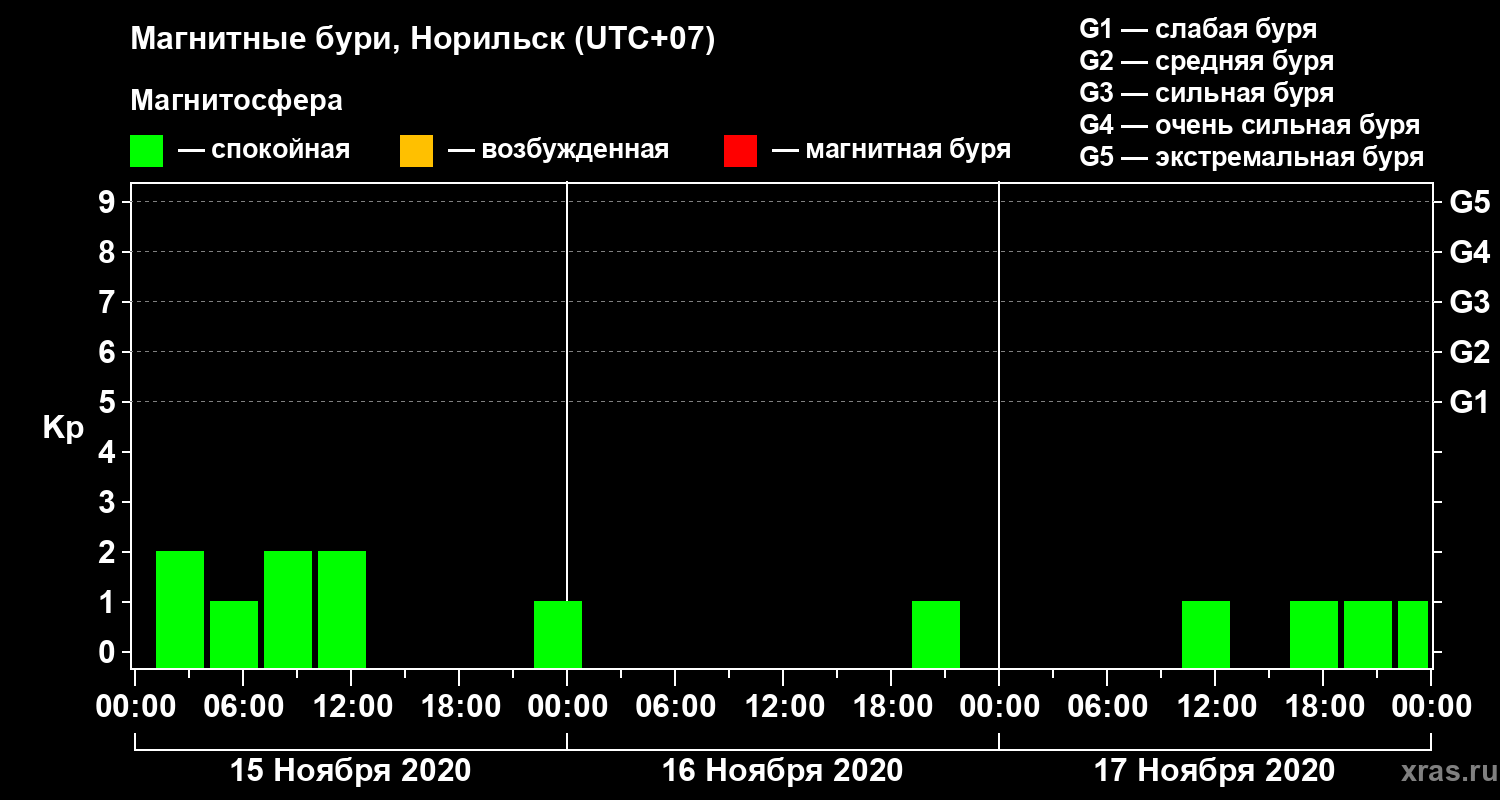
Task: Click the right-axis 'G5' label
Action: [1470, 202]
